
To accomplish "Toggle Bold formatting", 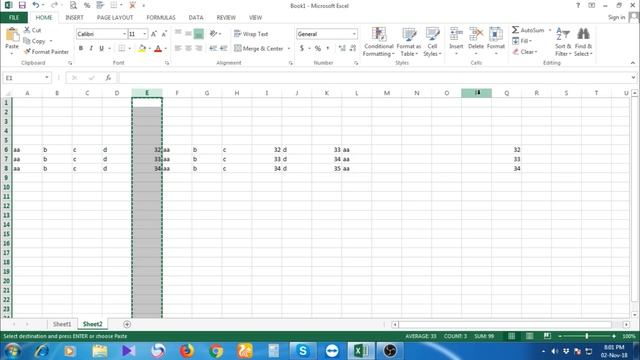I will [81, 49].
